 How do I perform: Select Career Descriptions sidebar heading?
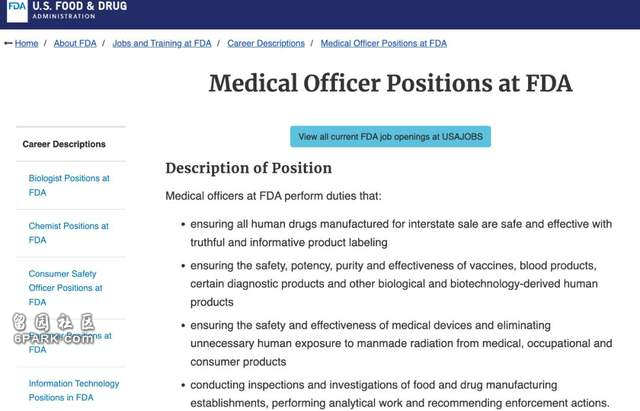64,144
